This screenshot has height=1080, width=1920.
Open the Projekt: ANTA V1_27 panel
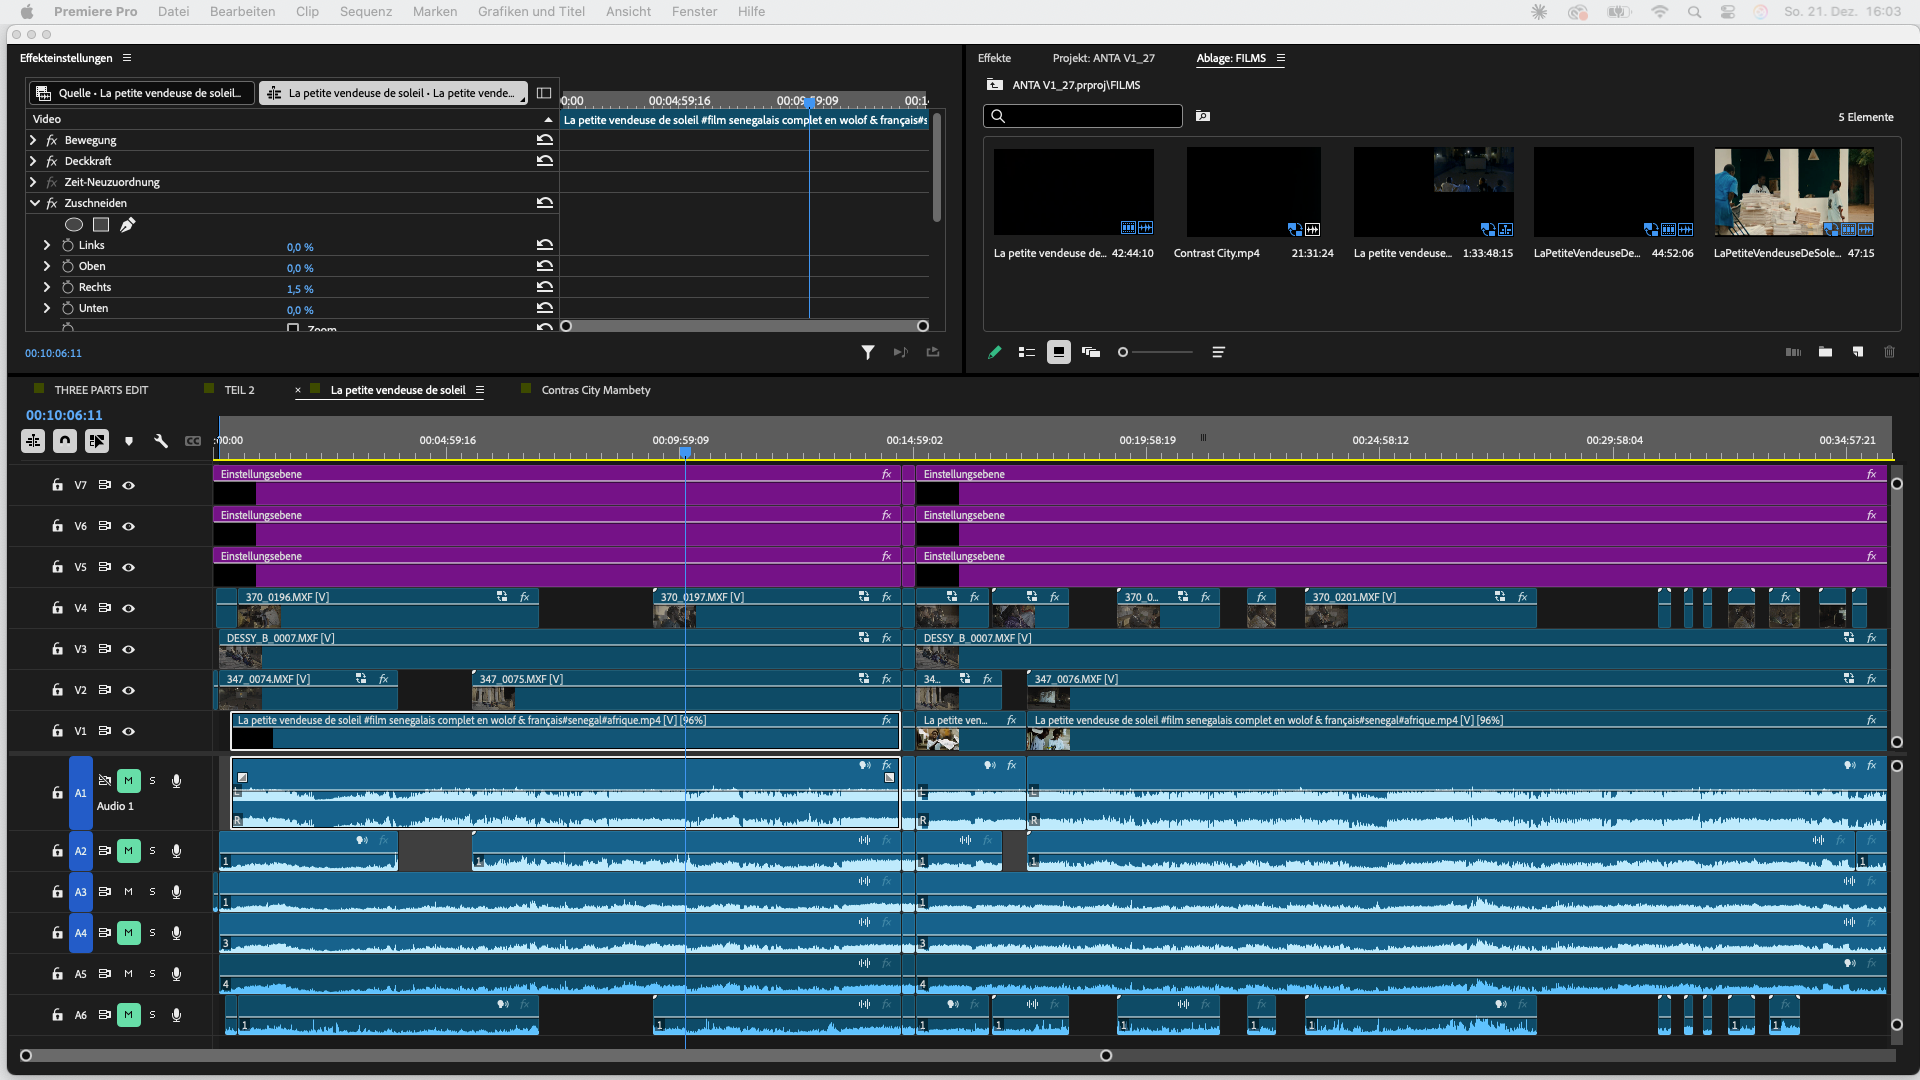pyautogui.click(x=1103, y=58)
